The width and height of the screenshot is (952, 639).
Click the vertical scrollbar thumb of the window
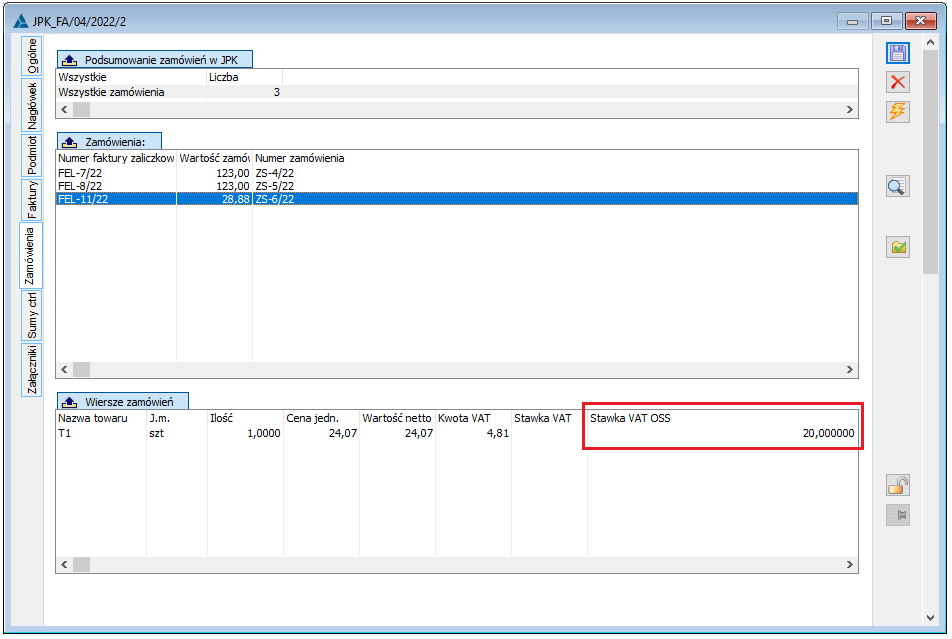[x=930, y=162]
